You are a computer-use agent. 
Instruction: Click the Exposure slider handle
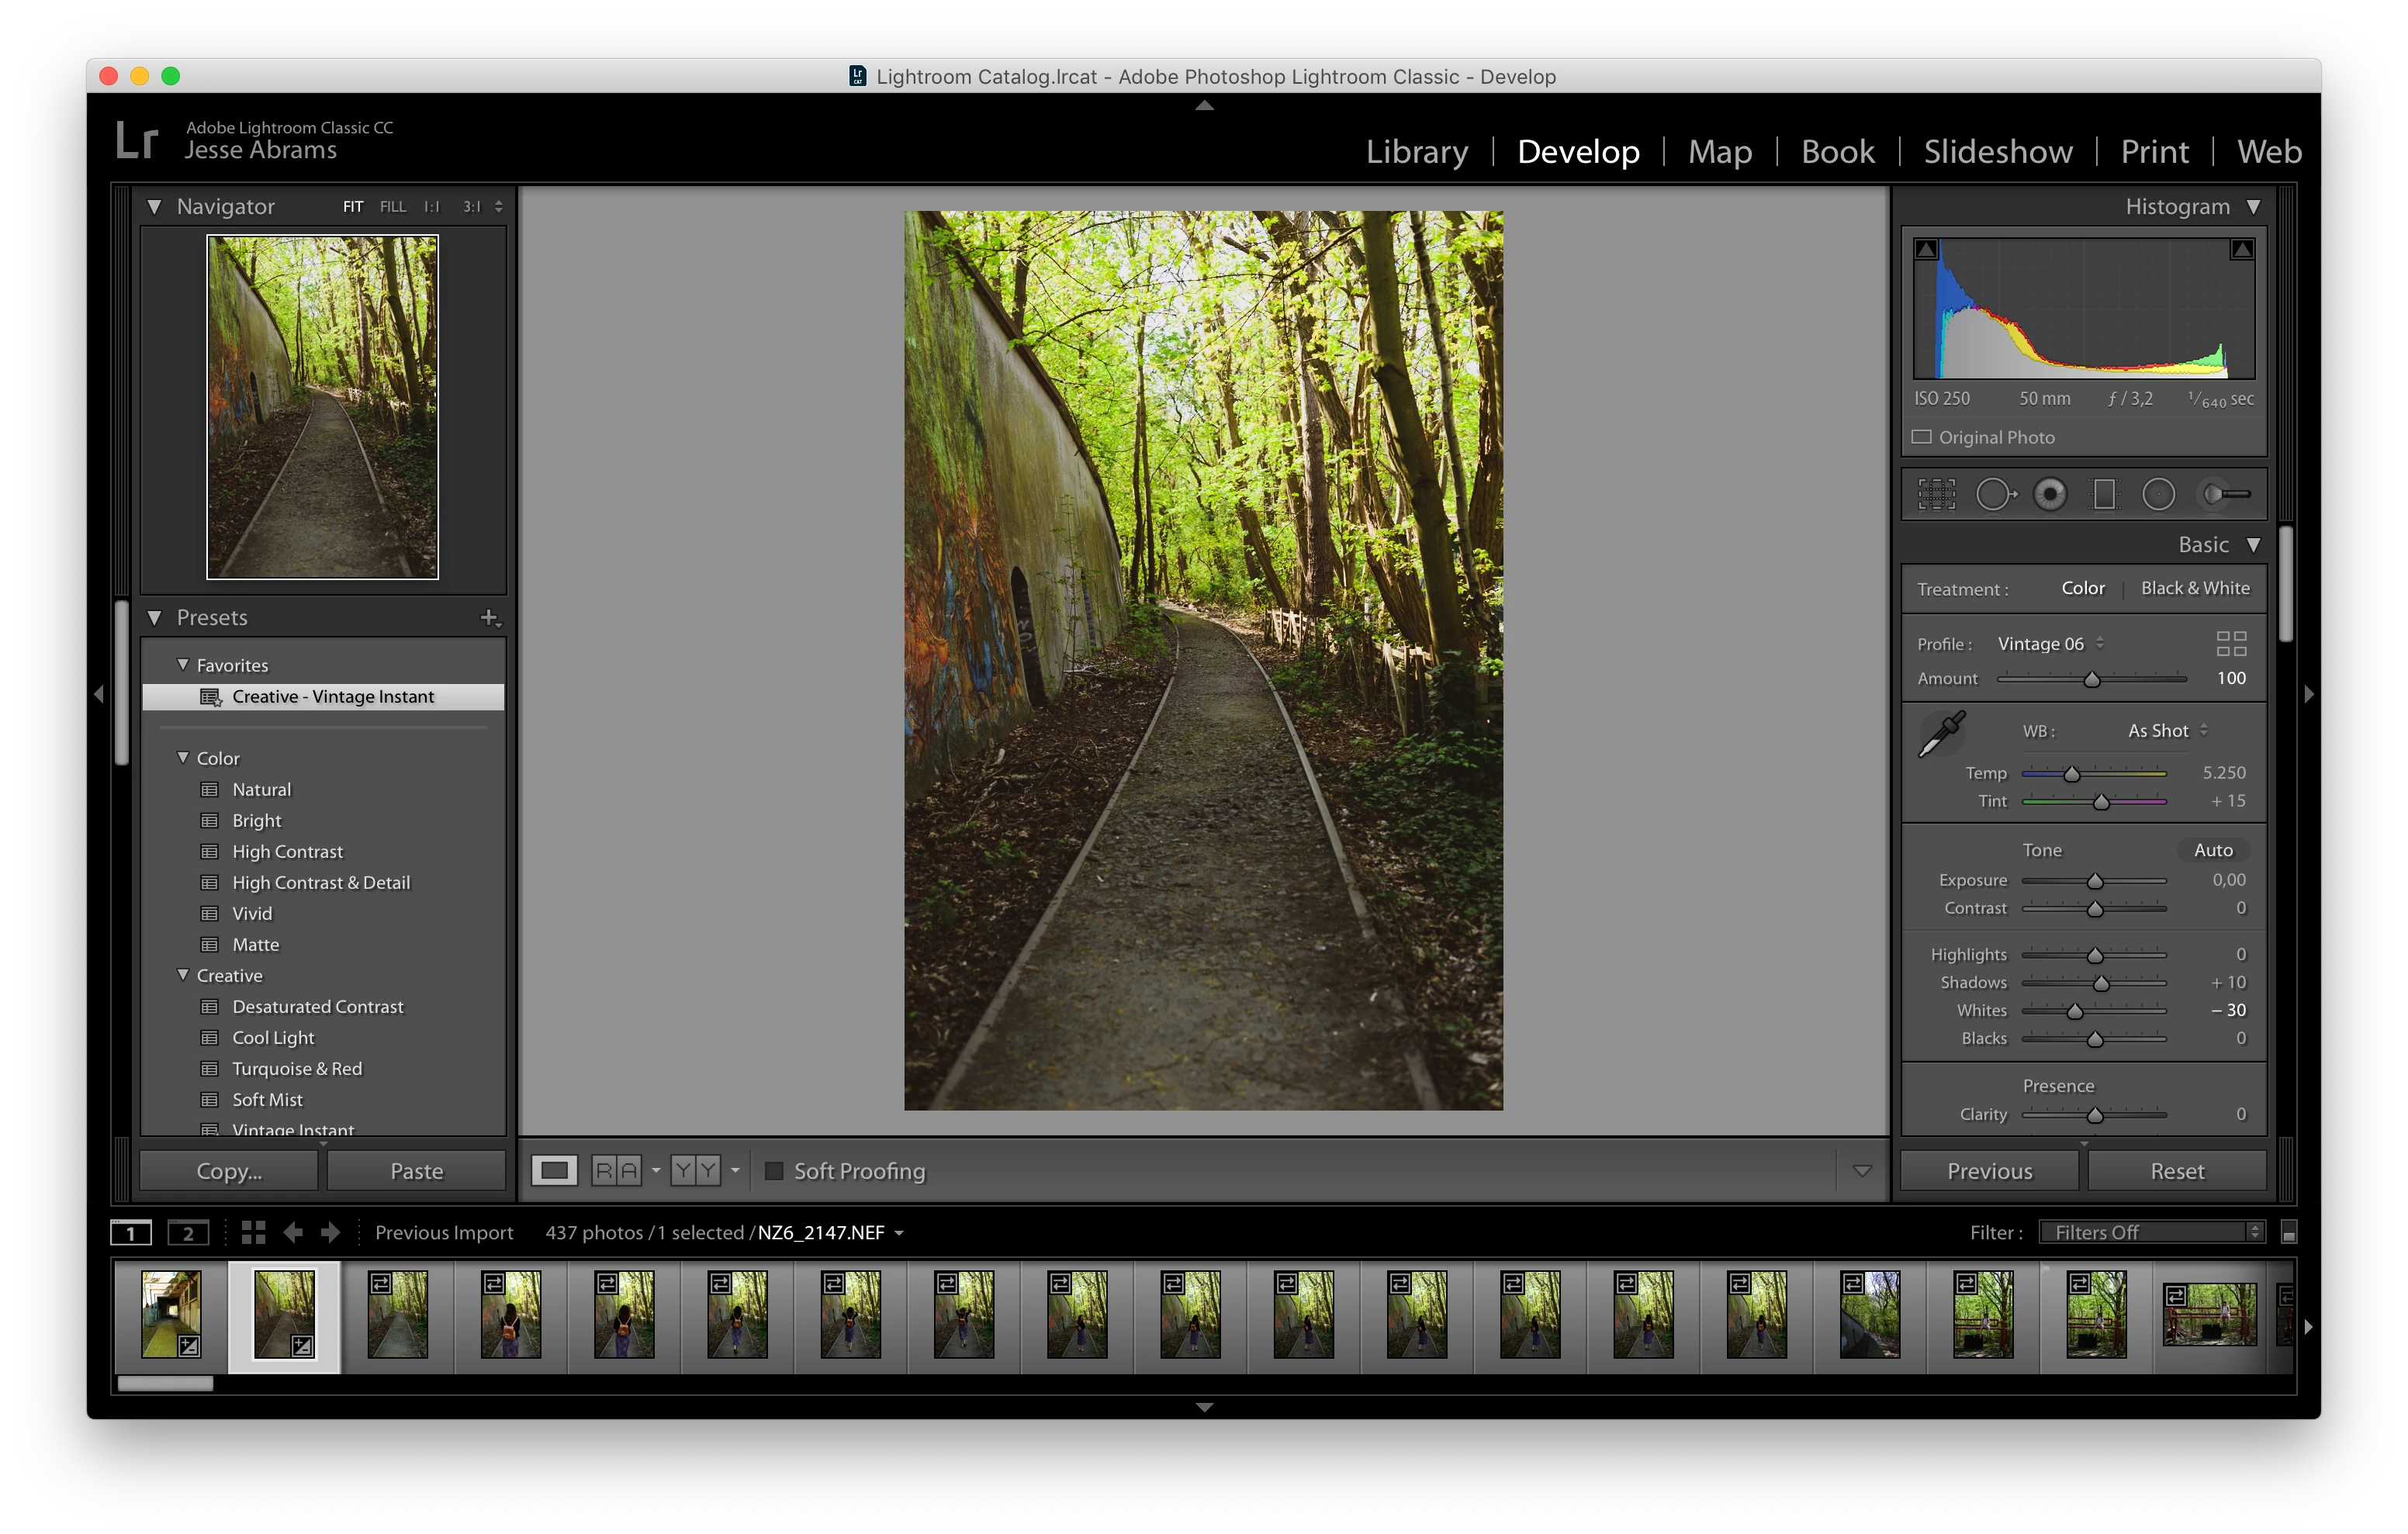point(2095,882)
